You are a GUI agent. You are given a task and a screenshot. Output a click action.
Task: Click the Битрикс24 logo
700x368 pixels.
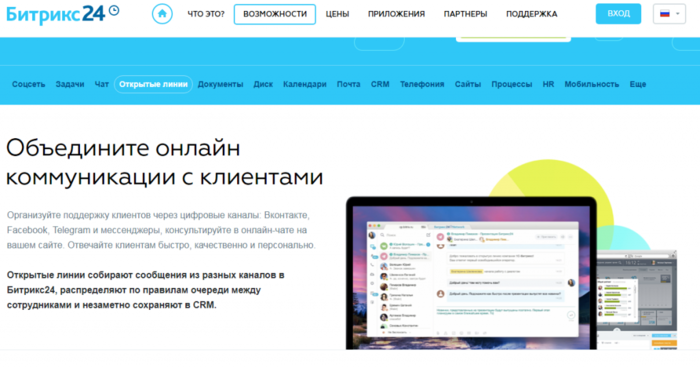[62, 14]
